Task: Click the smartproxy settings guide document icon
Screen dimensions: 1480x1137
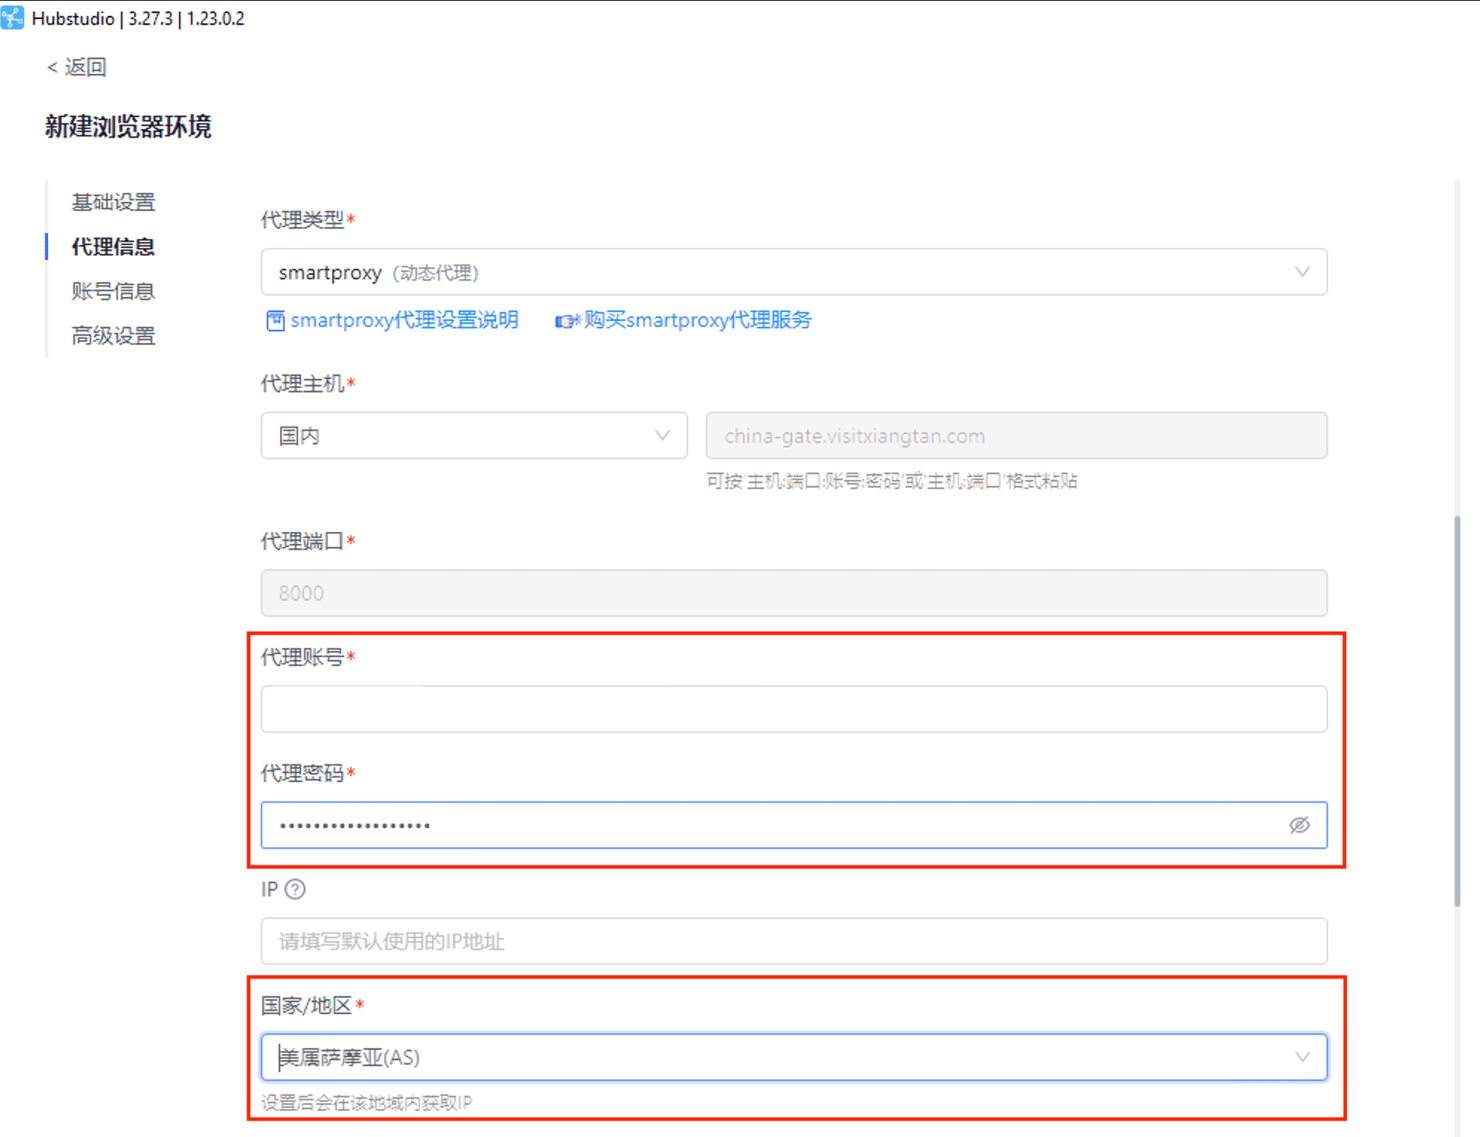Action: click(275, 321)
